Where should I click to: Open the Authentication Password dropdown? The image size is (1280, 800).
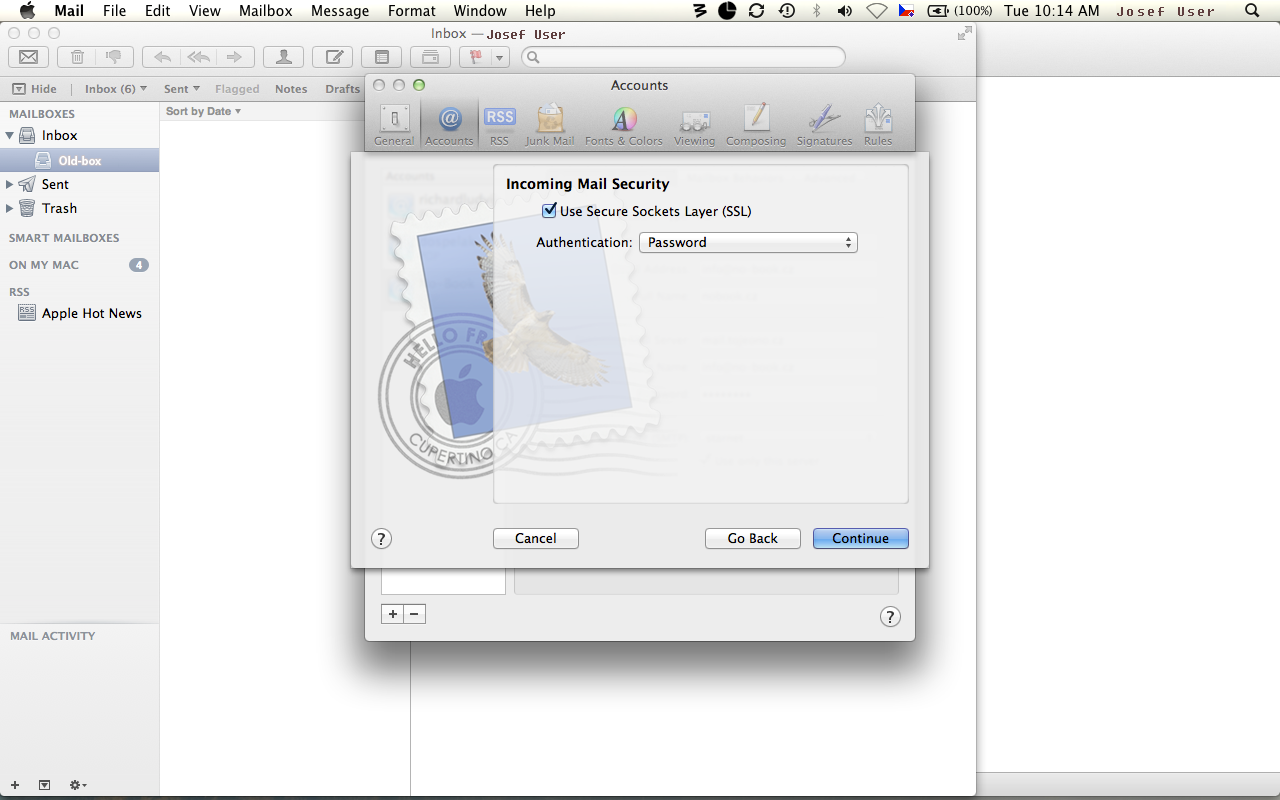(748, 242)
